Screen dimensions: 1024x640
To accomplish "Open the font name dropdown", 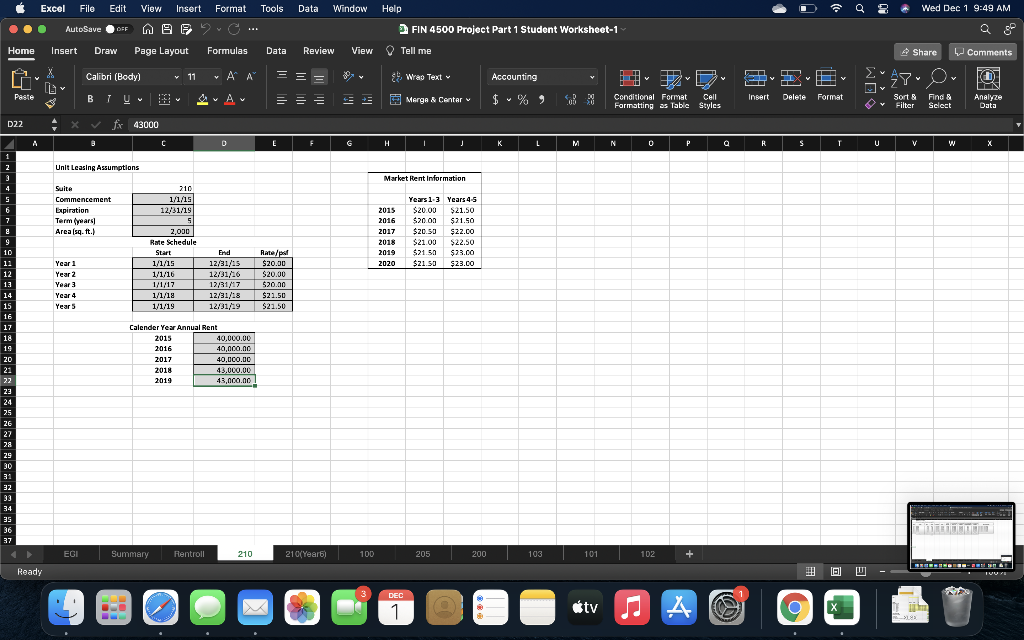I will [x=176, y=77].
